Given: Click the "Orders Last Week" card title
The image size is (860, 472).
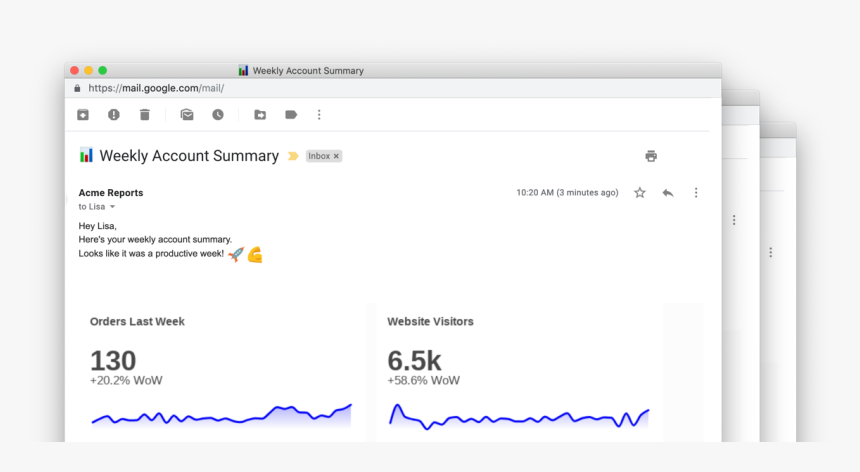Looking at the screenshot, I should click(x=137, y=322).
